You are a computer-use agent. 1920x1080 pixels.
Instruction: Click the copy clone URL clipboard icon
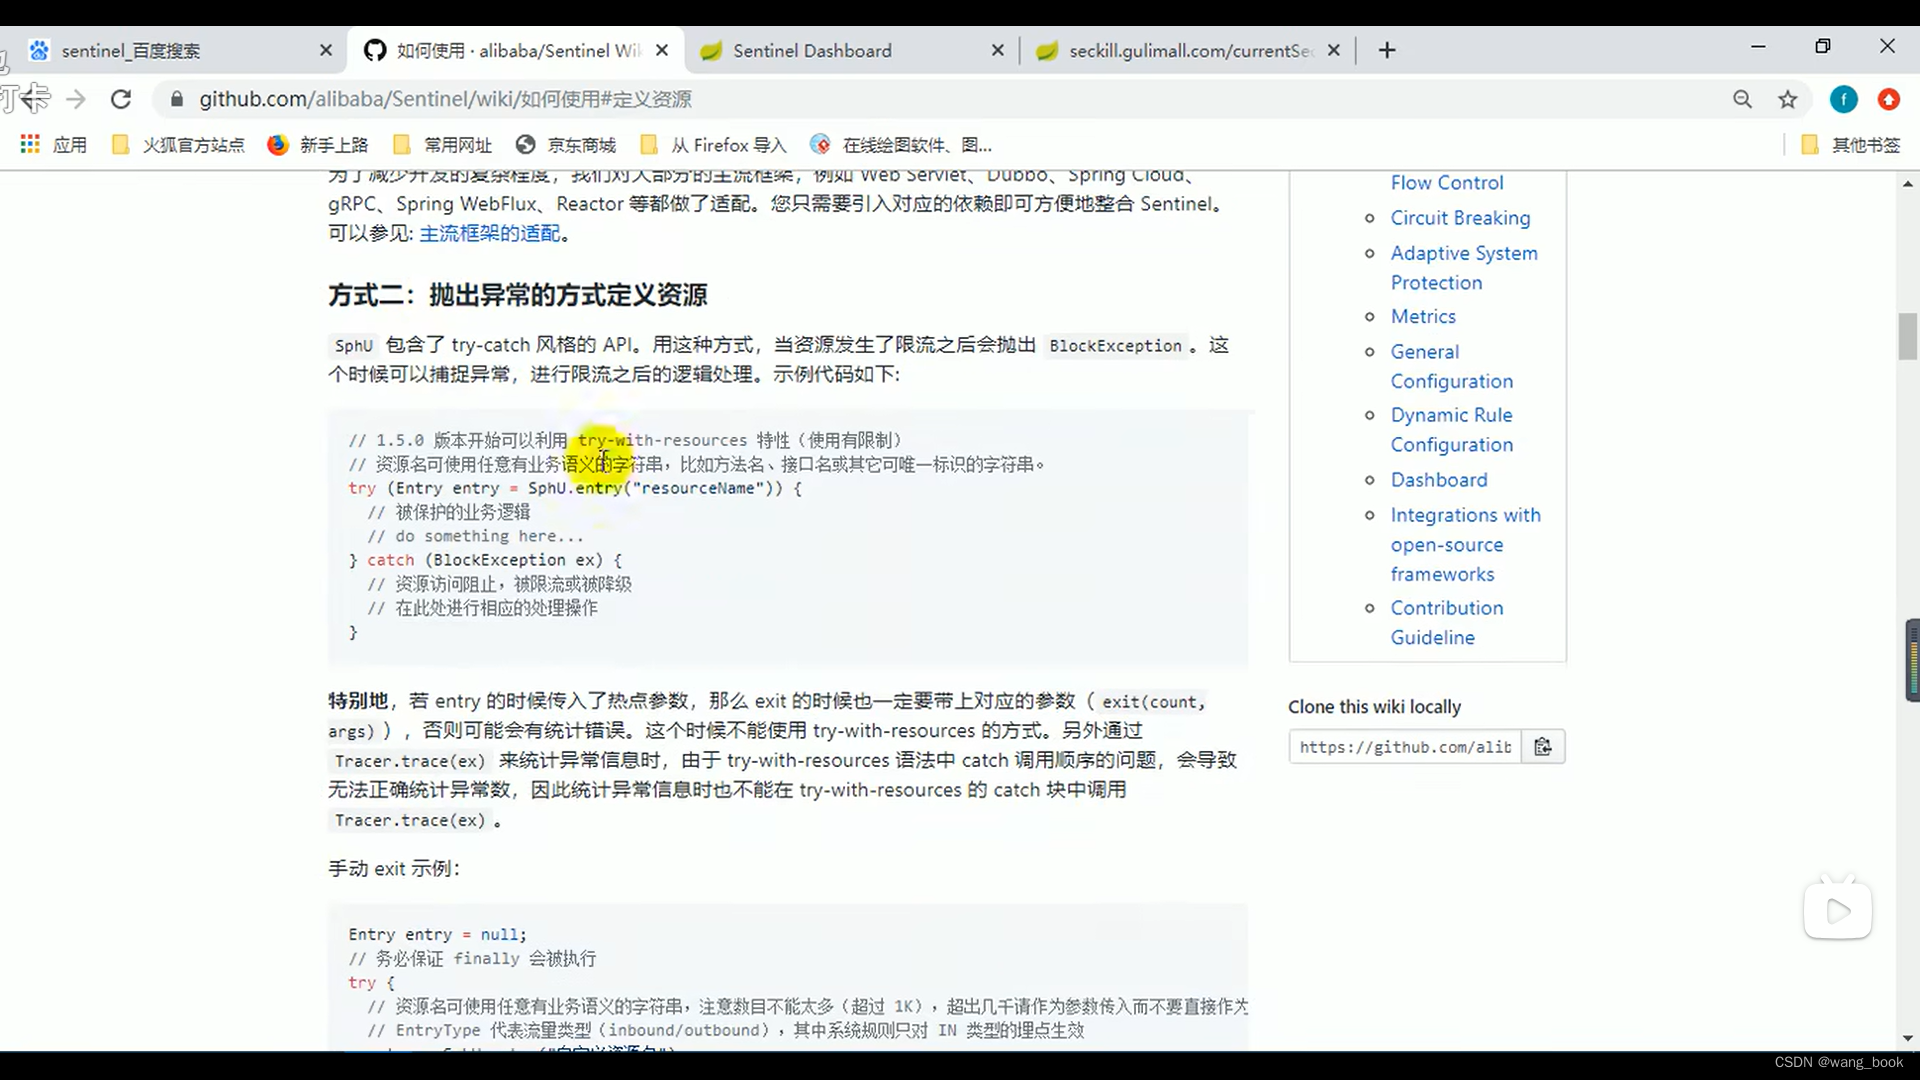1543,746
